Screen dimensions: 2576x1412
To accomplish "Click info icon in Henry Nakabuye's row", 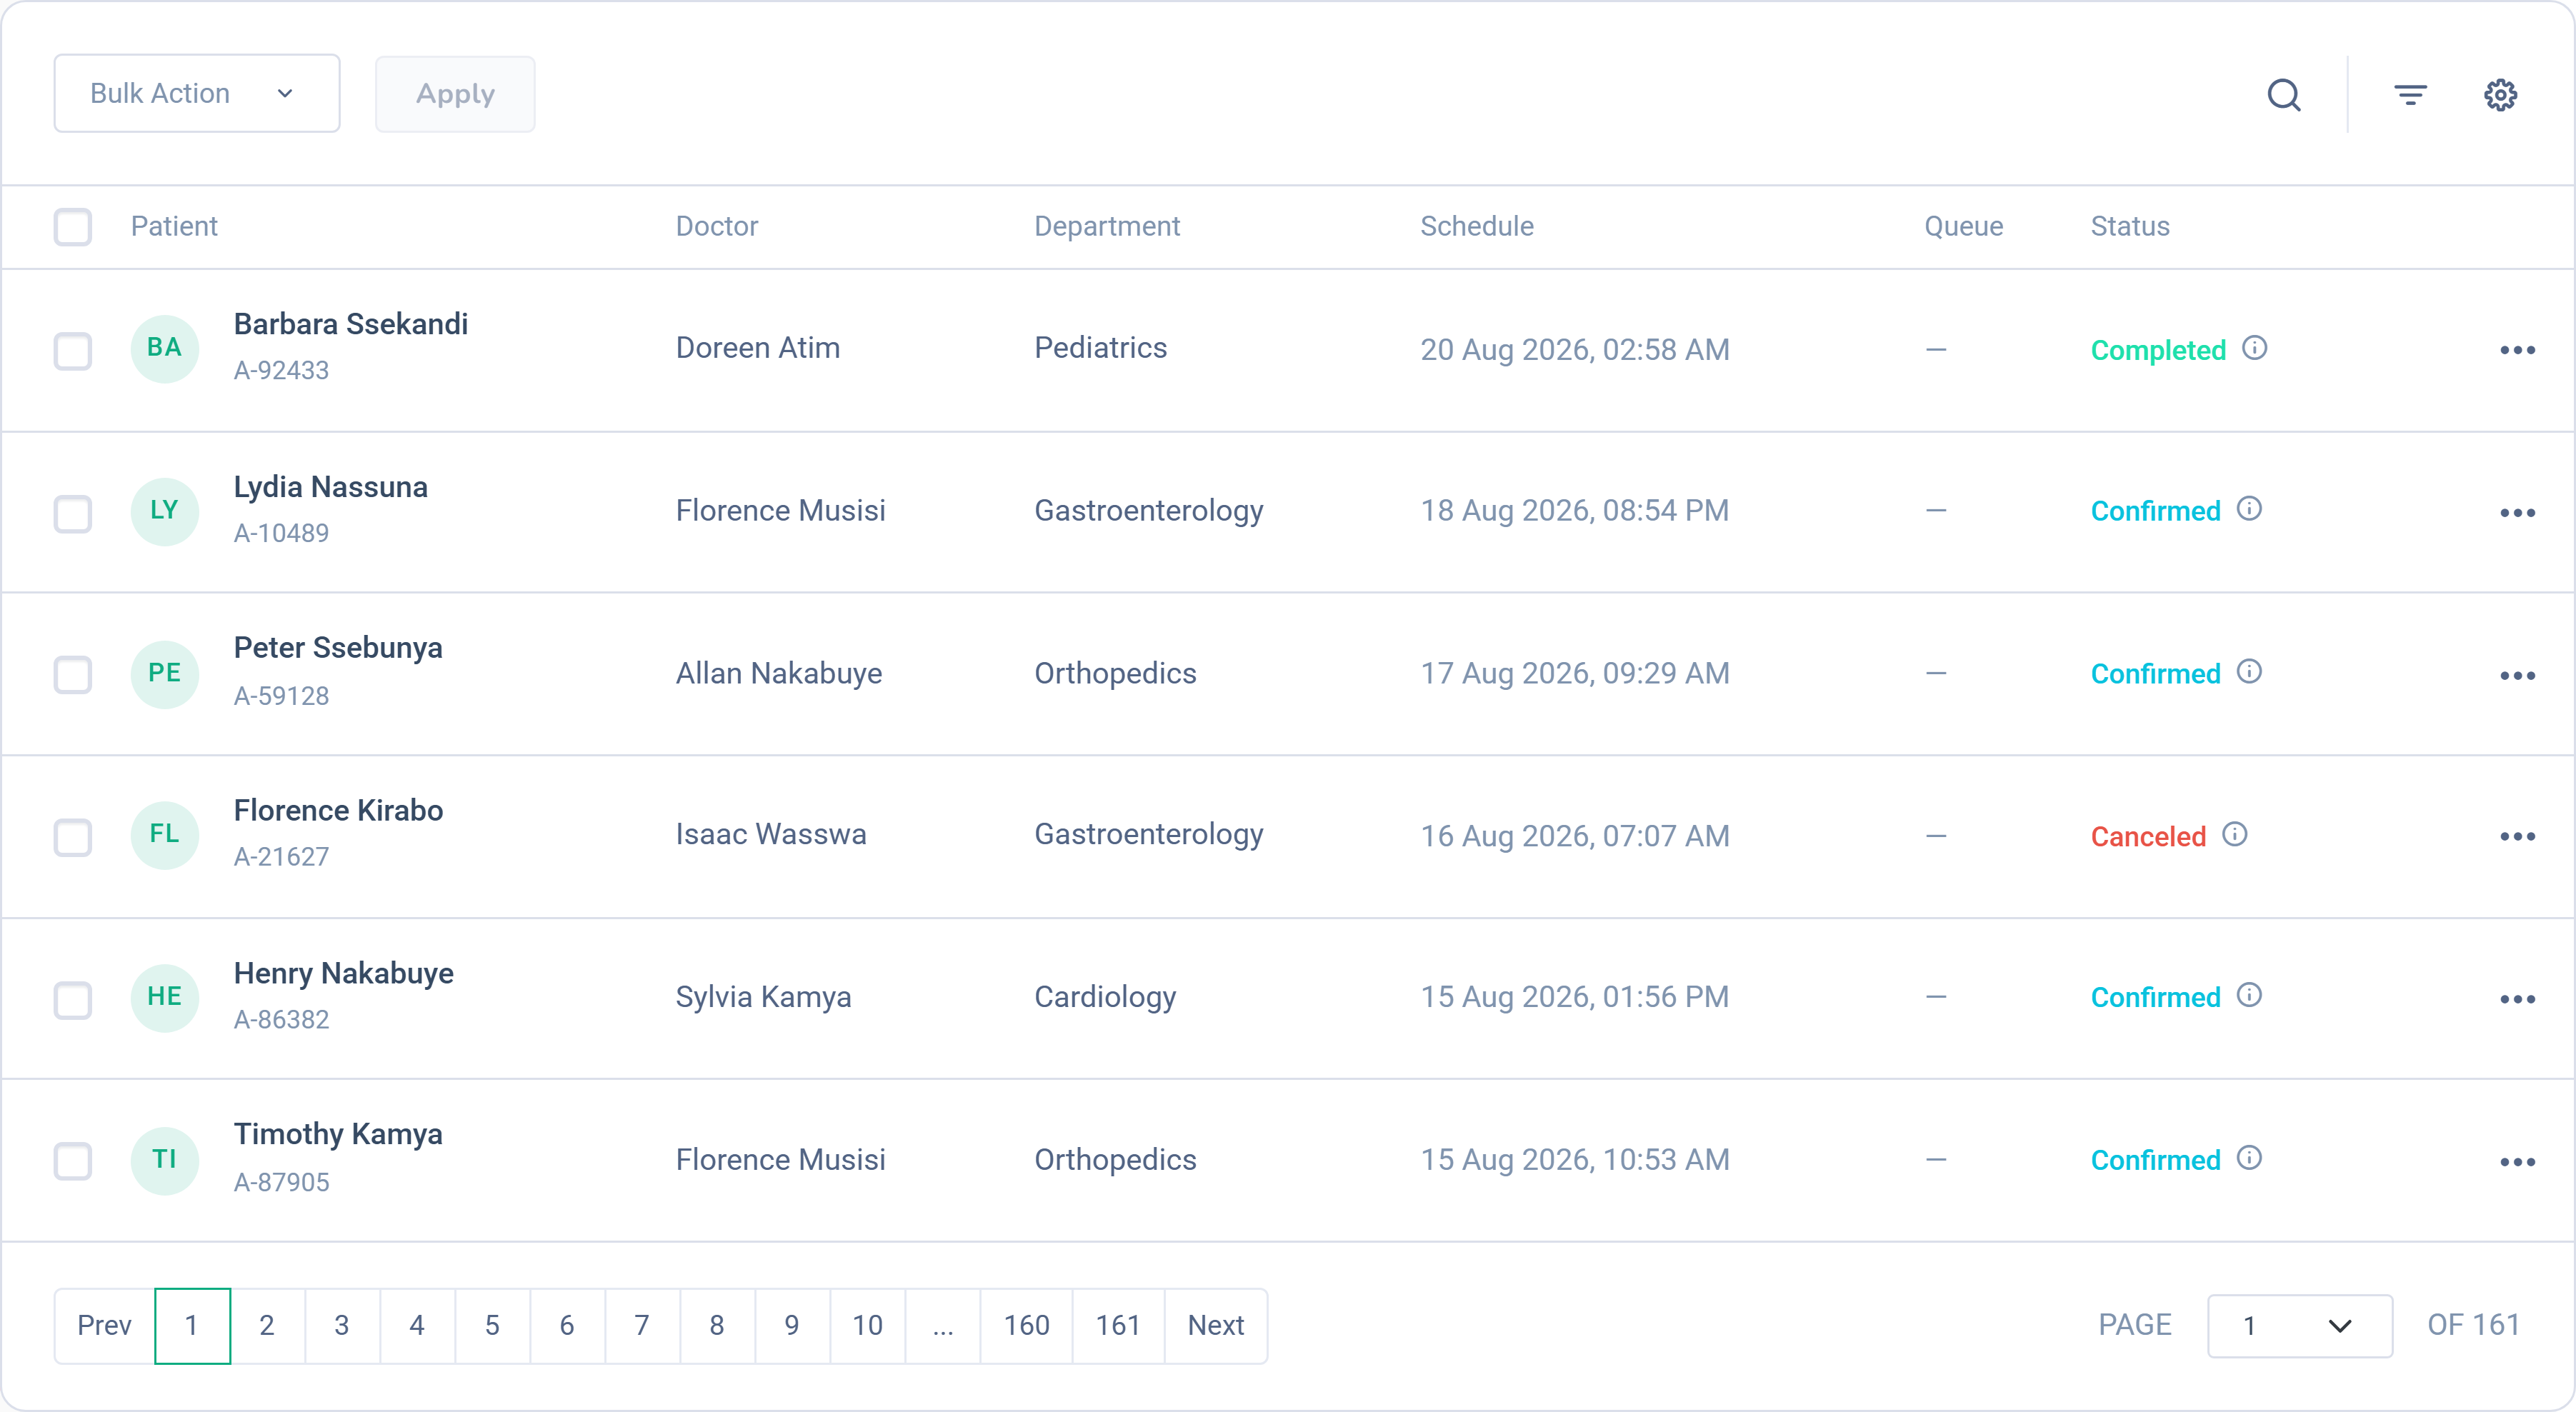I will point(2249,995).
